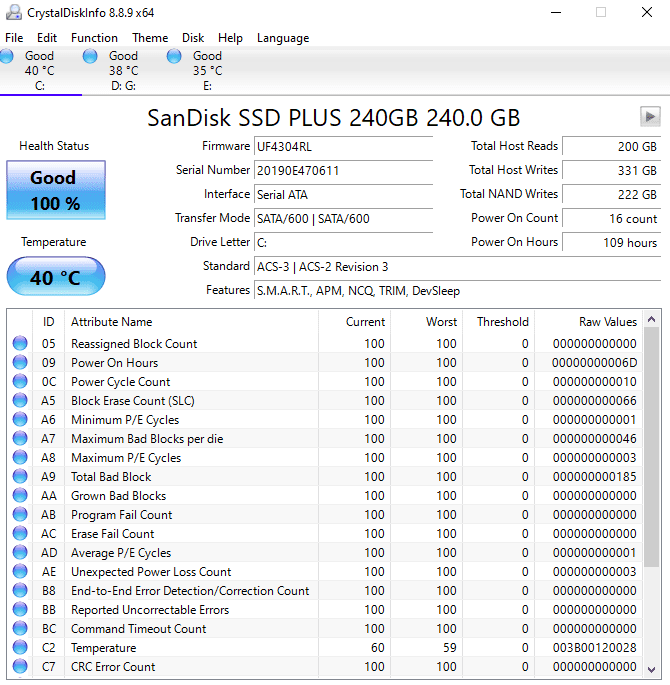The image size is (670, 685).
Task: Open the Function menu
Action: (94, 38)
